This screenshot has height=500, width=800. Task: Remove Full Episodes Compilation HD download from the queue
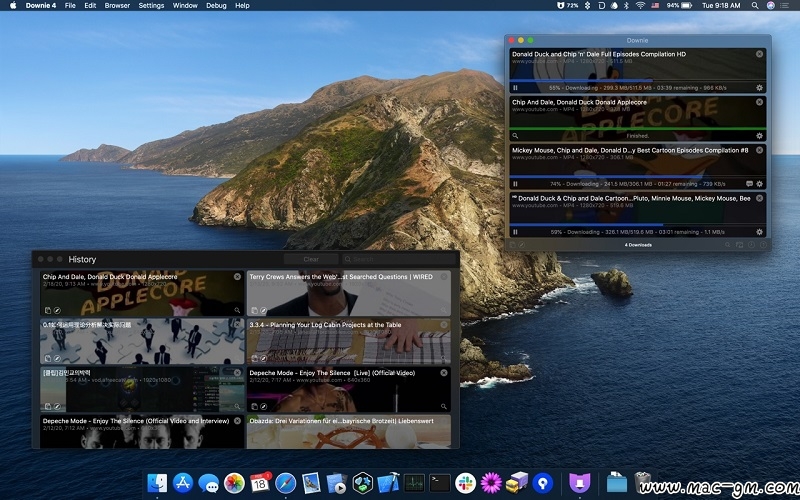coord(759,54)
